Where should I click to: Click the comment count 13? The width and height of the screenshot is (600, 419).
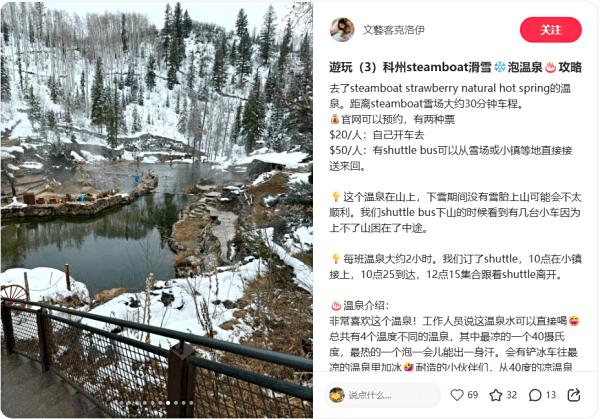(x=551, y=395)
